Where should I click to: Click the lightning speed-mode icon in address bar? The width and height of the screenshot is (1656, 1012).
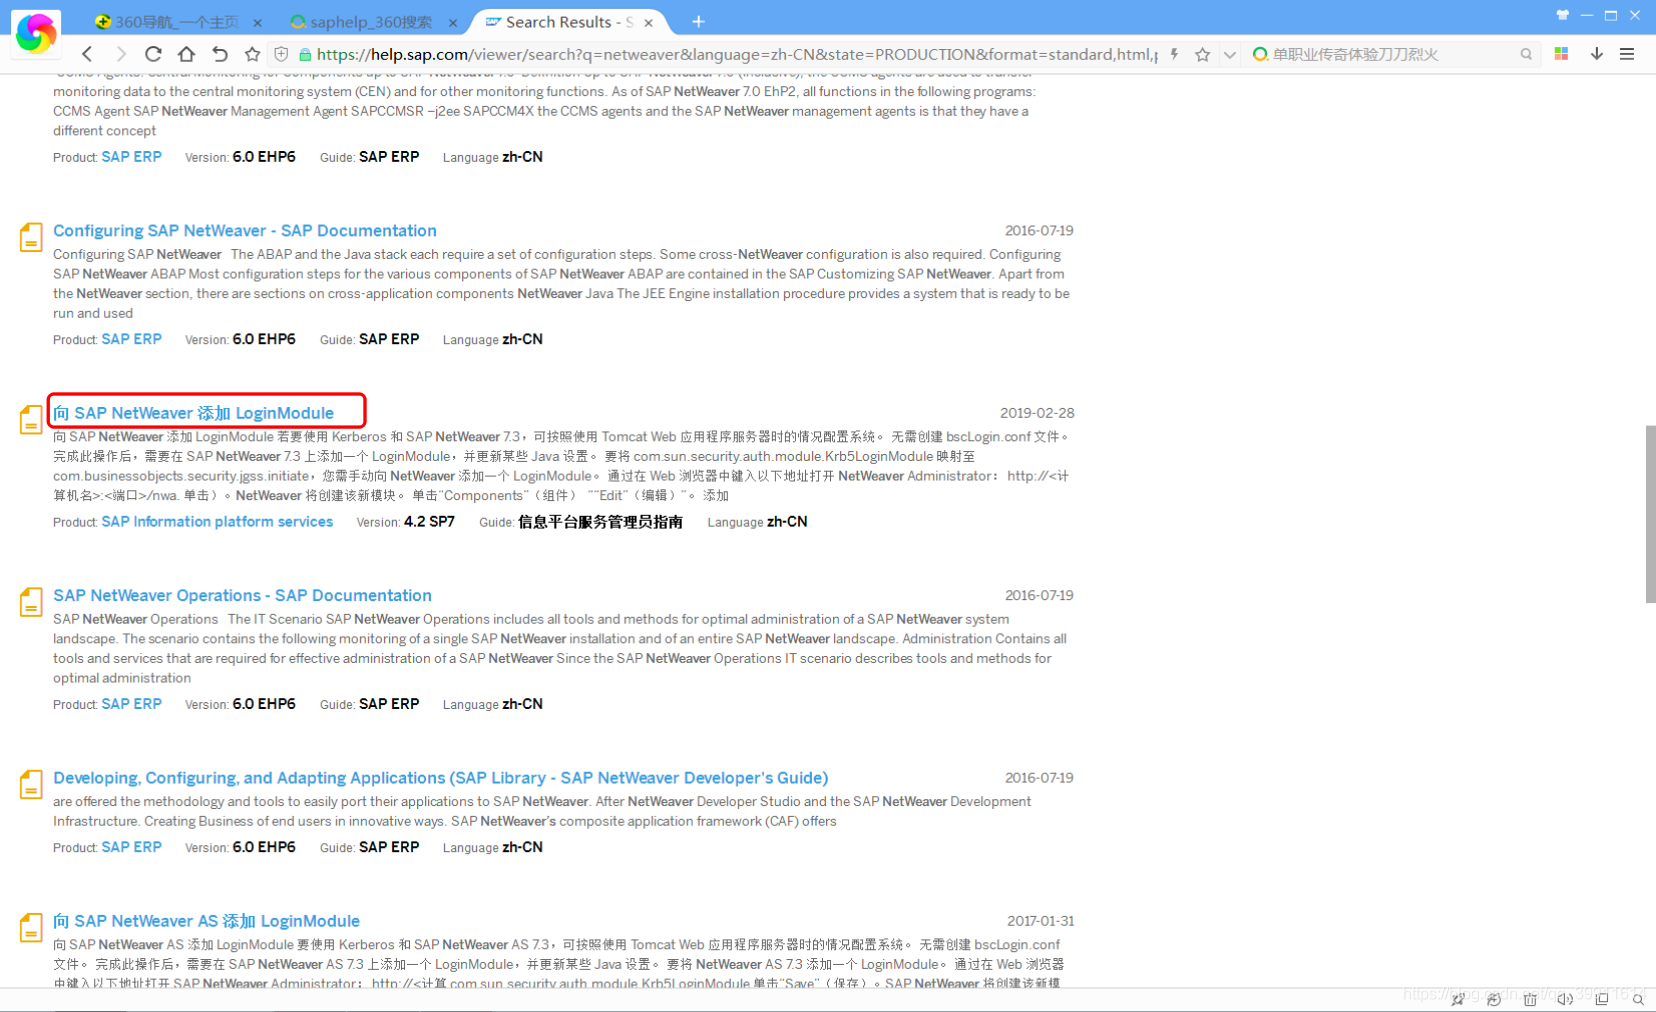click(1174, 54)
